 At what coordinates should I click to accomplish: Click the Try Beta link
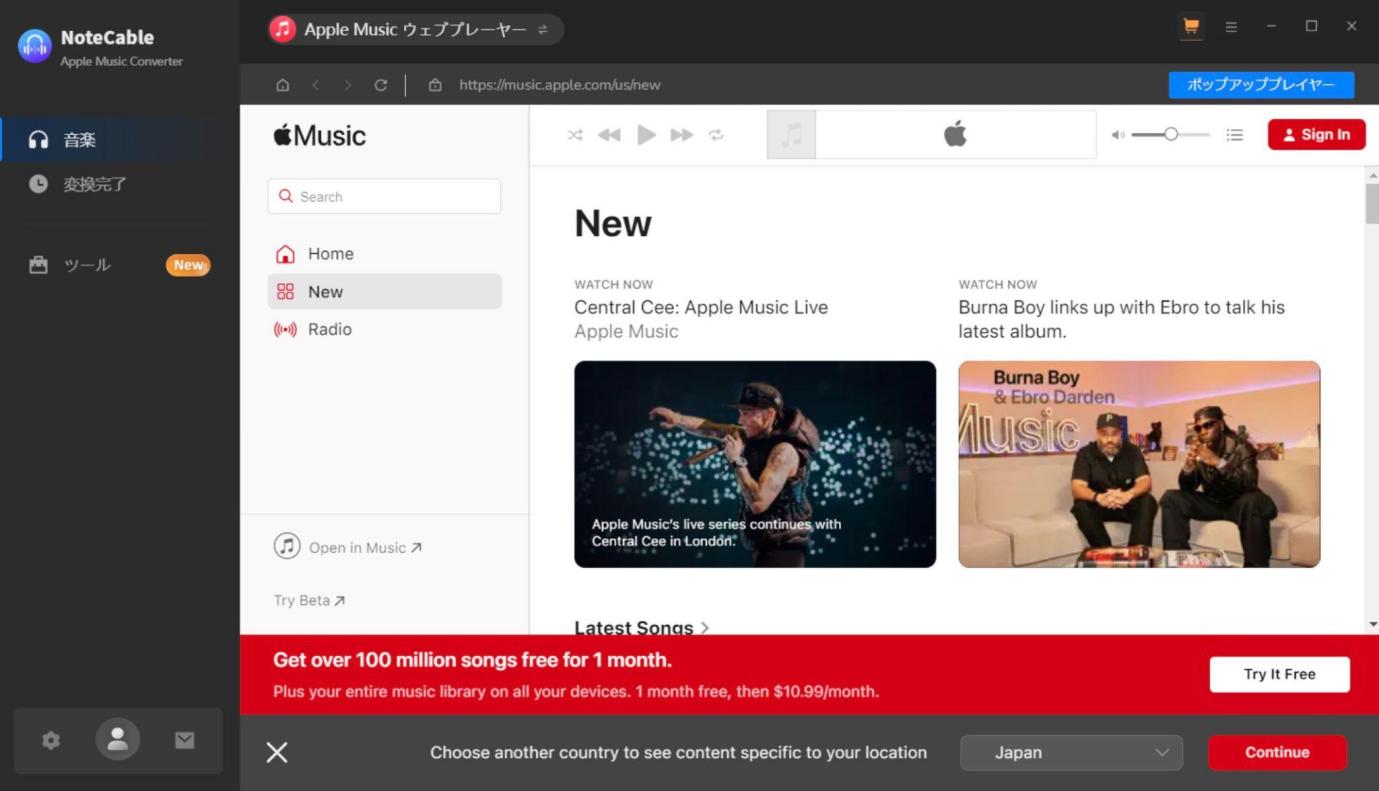click(x=309, y=600)
